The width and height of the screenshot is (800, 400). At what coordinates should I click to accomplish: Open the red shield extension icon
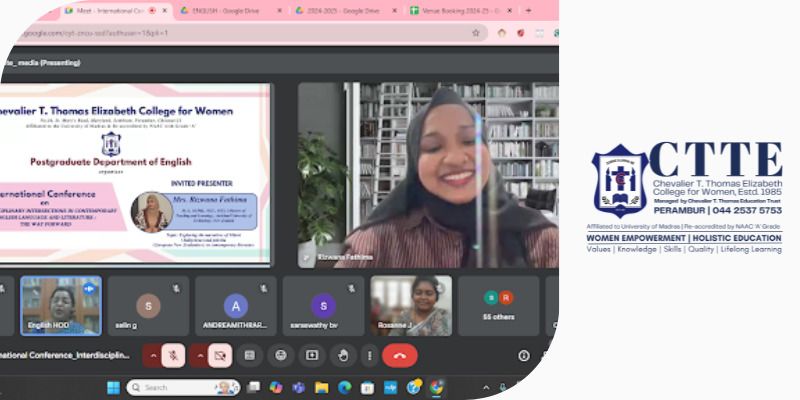tap(521, 33)
